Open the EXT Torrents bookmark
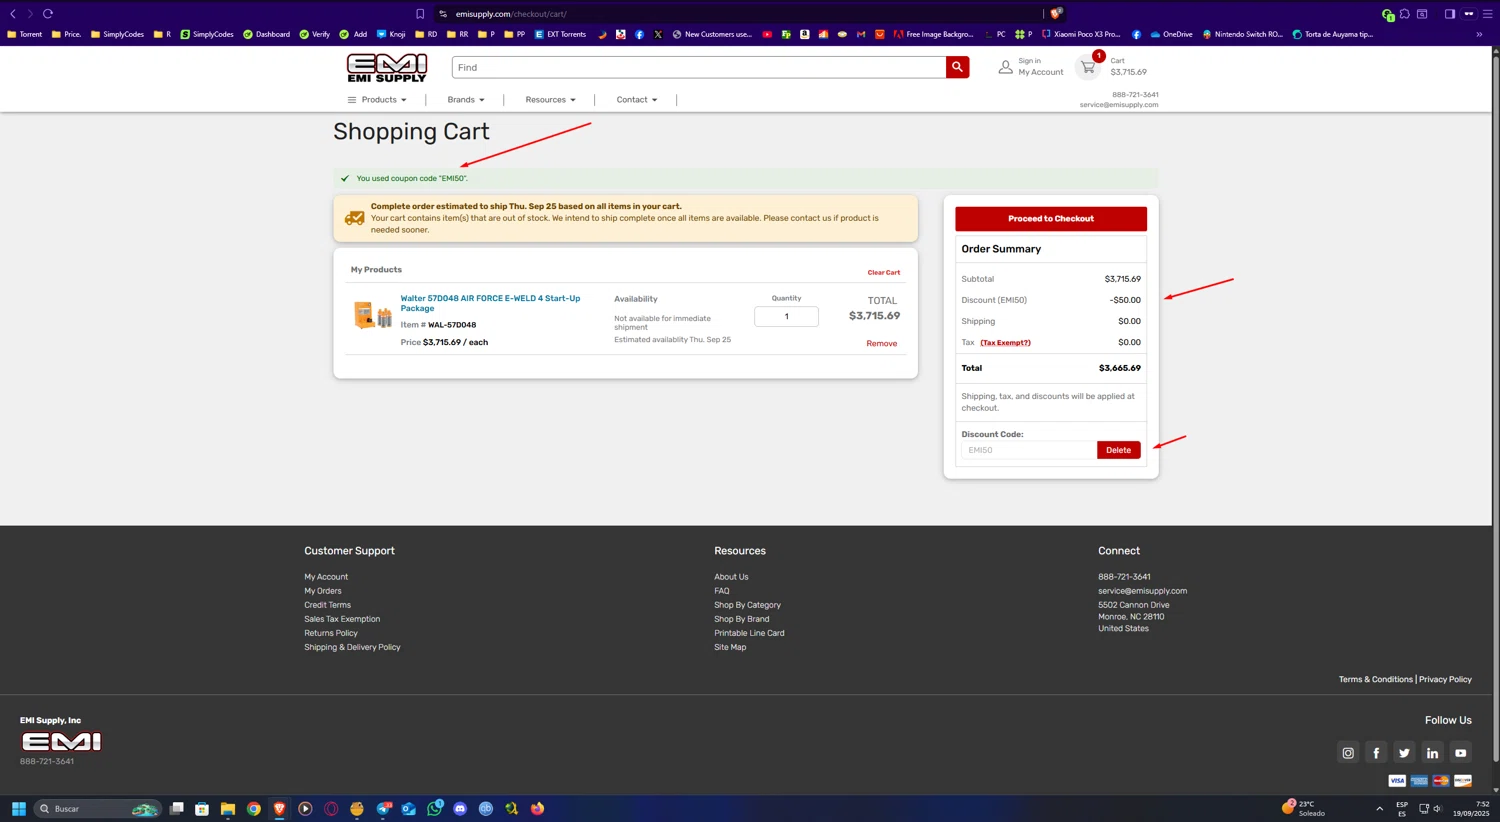The image size is (1500, 822). coord(560,34)
